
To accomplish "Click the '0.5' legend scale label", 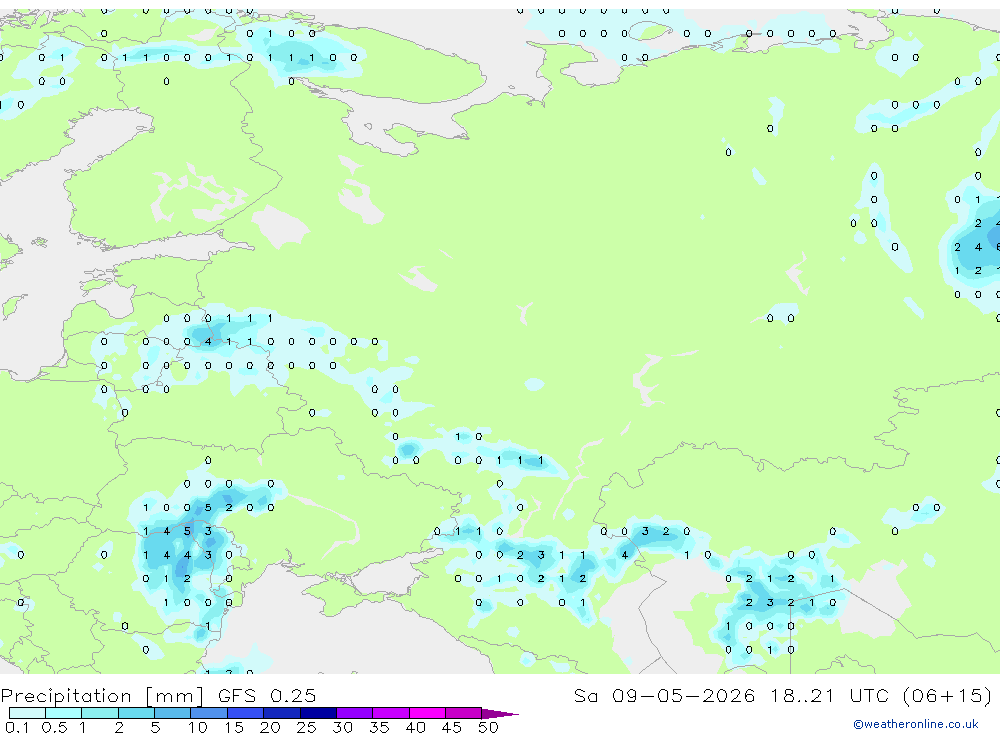I will 54,727.
